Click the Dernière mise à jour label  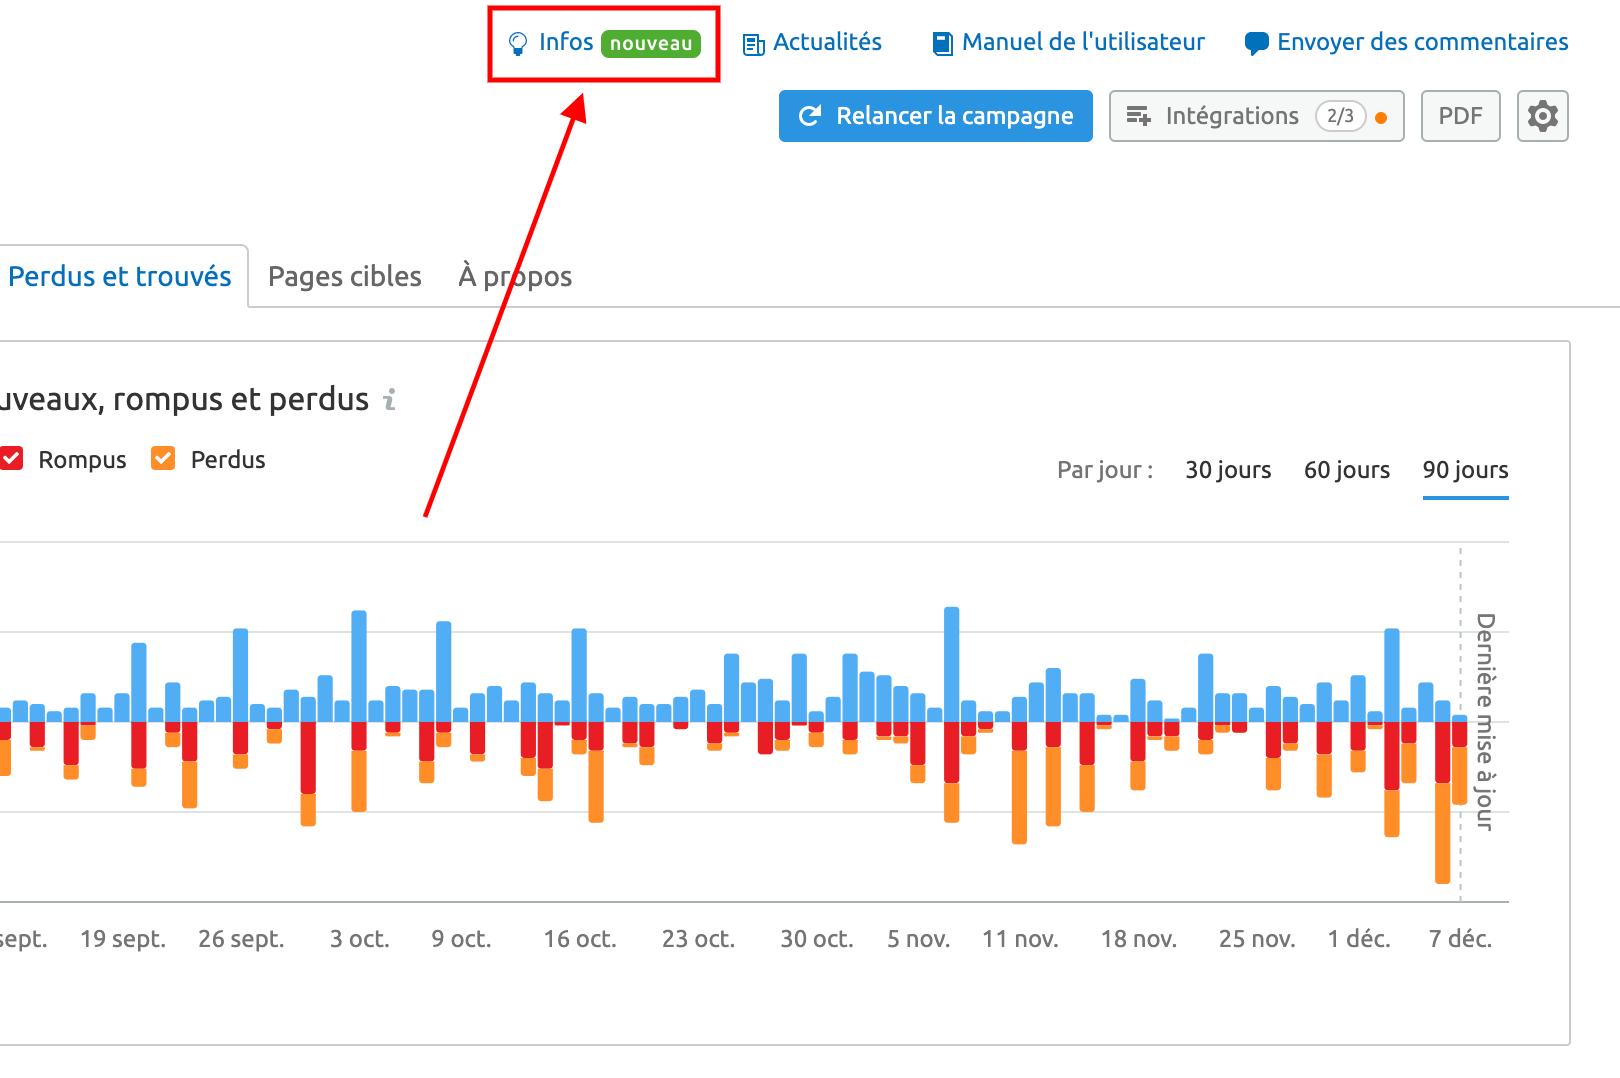click(1485, 722)
